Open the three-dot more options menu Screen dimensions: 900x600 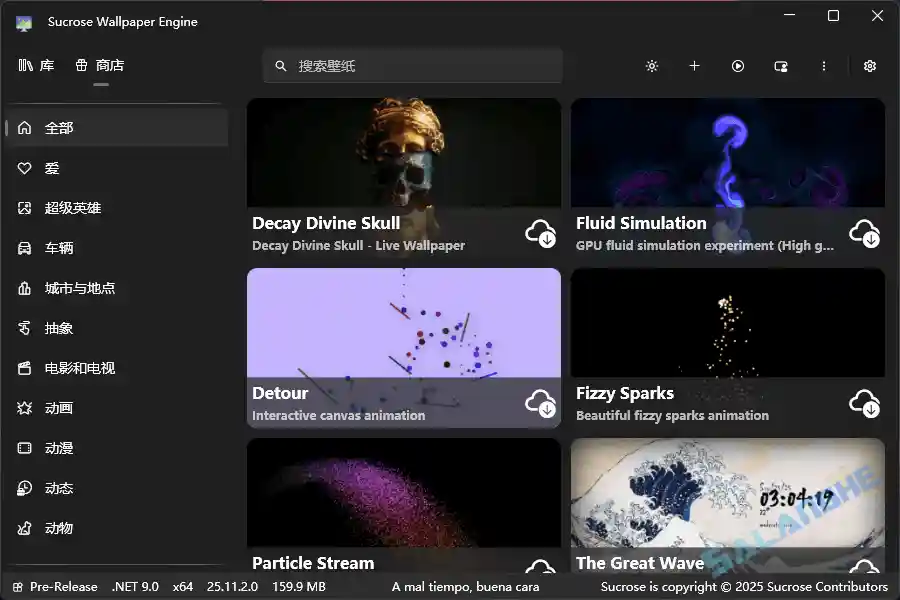pos(823,66)
